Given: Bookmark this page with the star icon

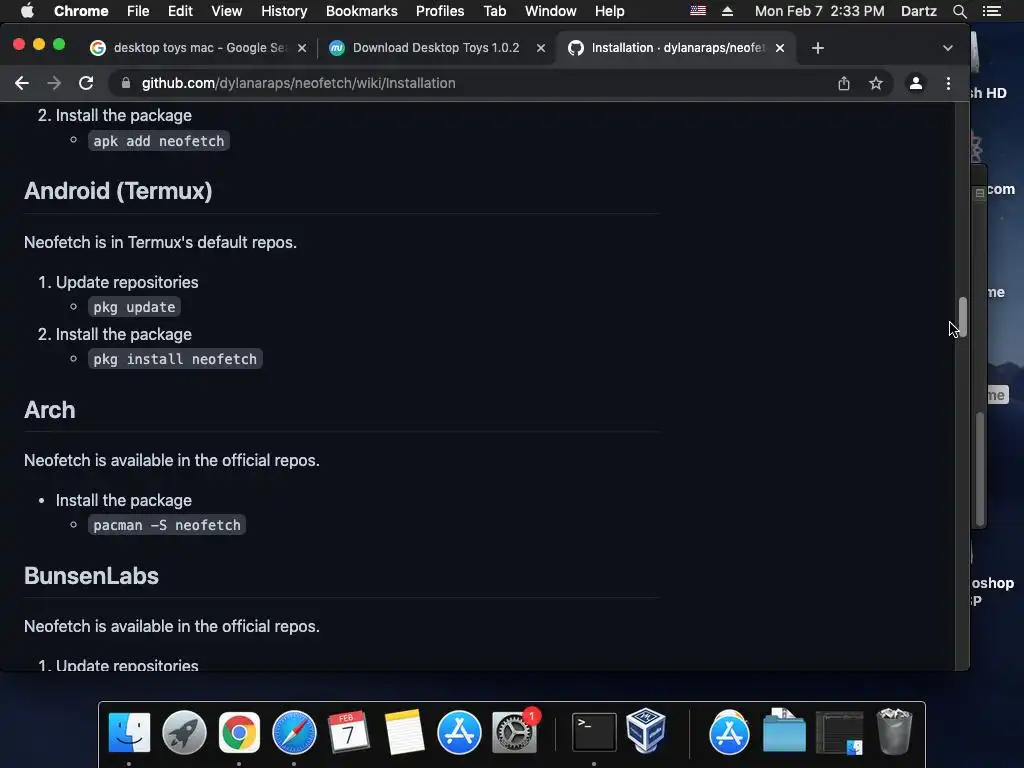Looking at the screenshot, I should pos(876,83).
